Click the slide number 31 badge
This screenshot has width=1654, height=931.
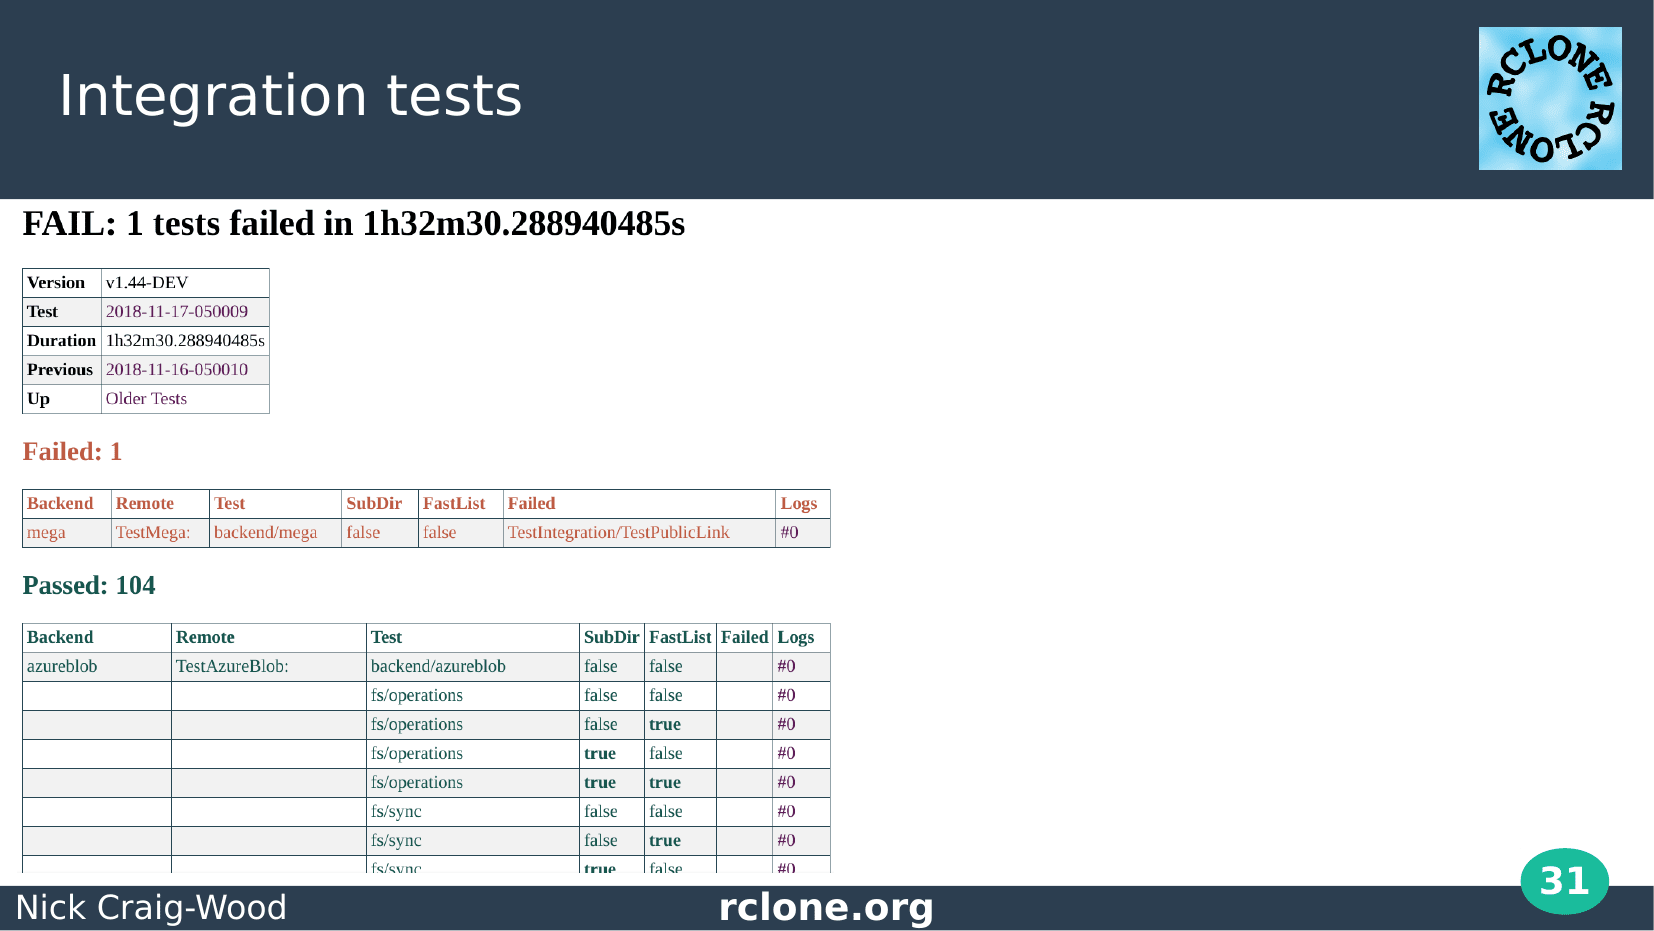pos(1564,881)
